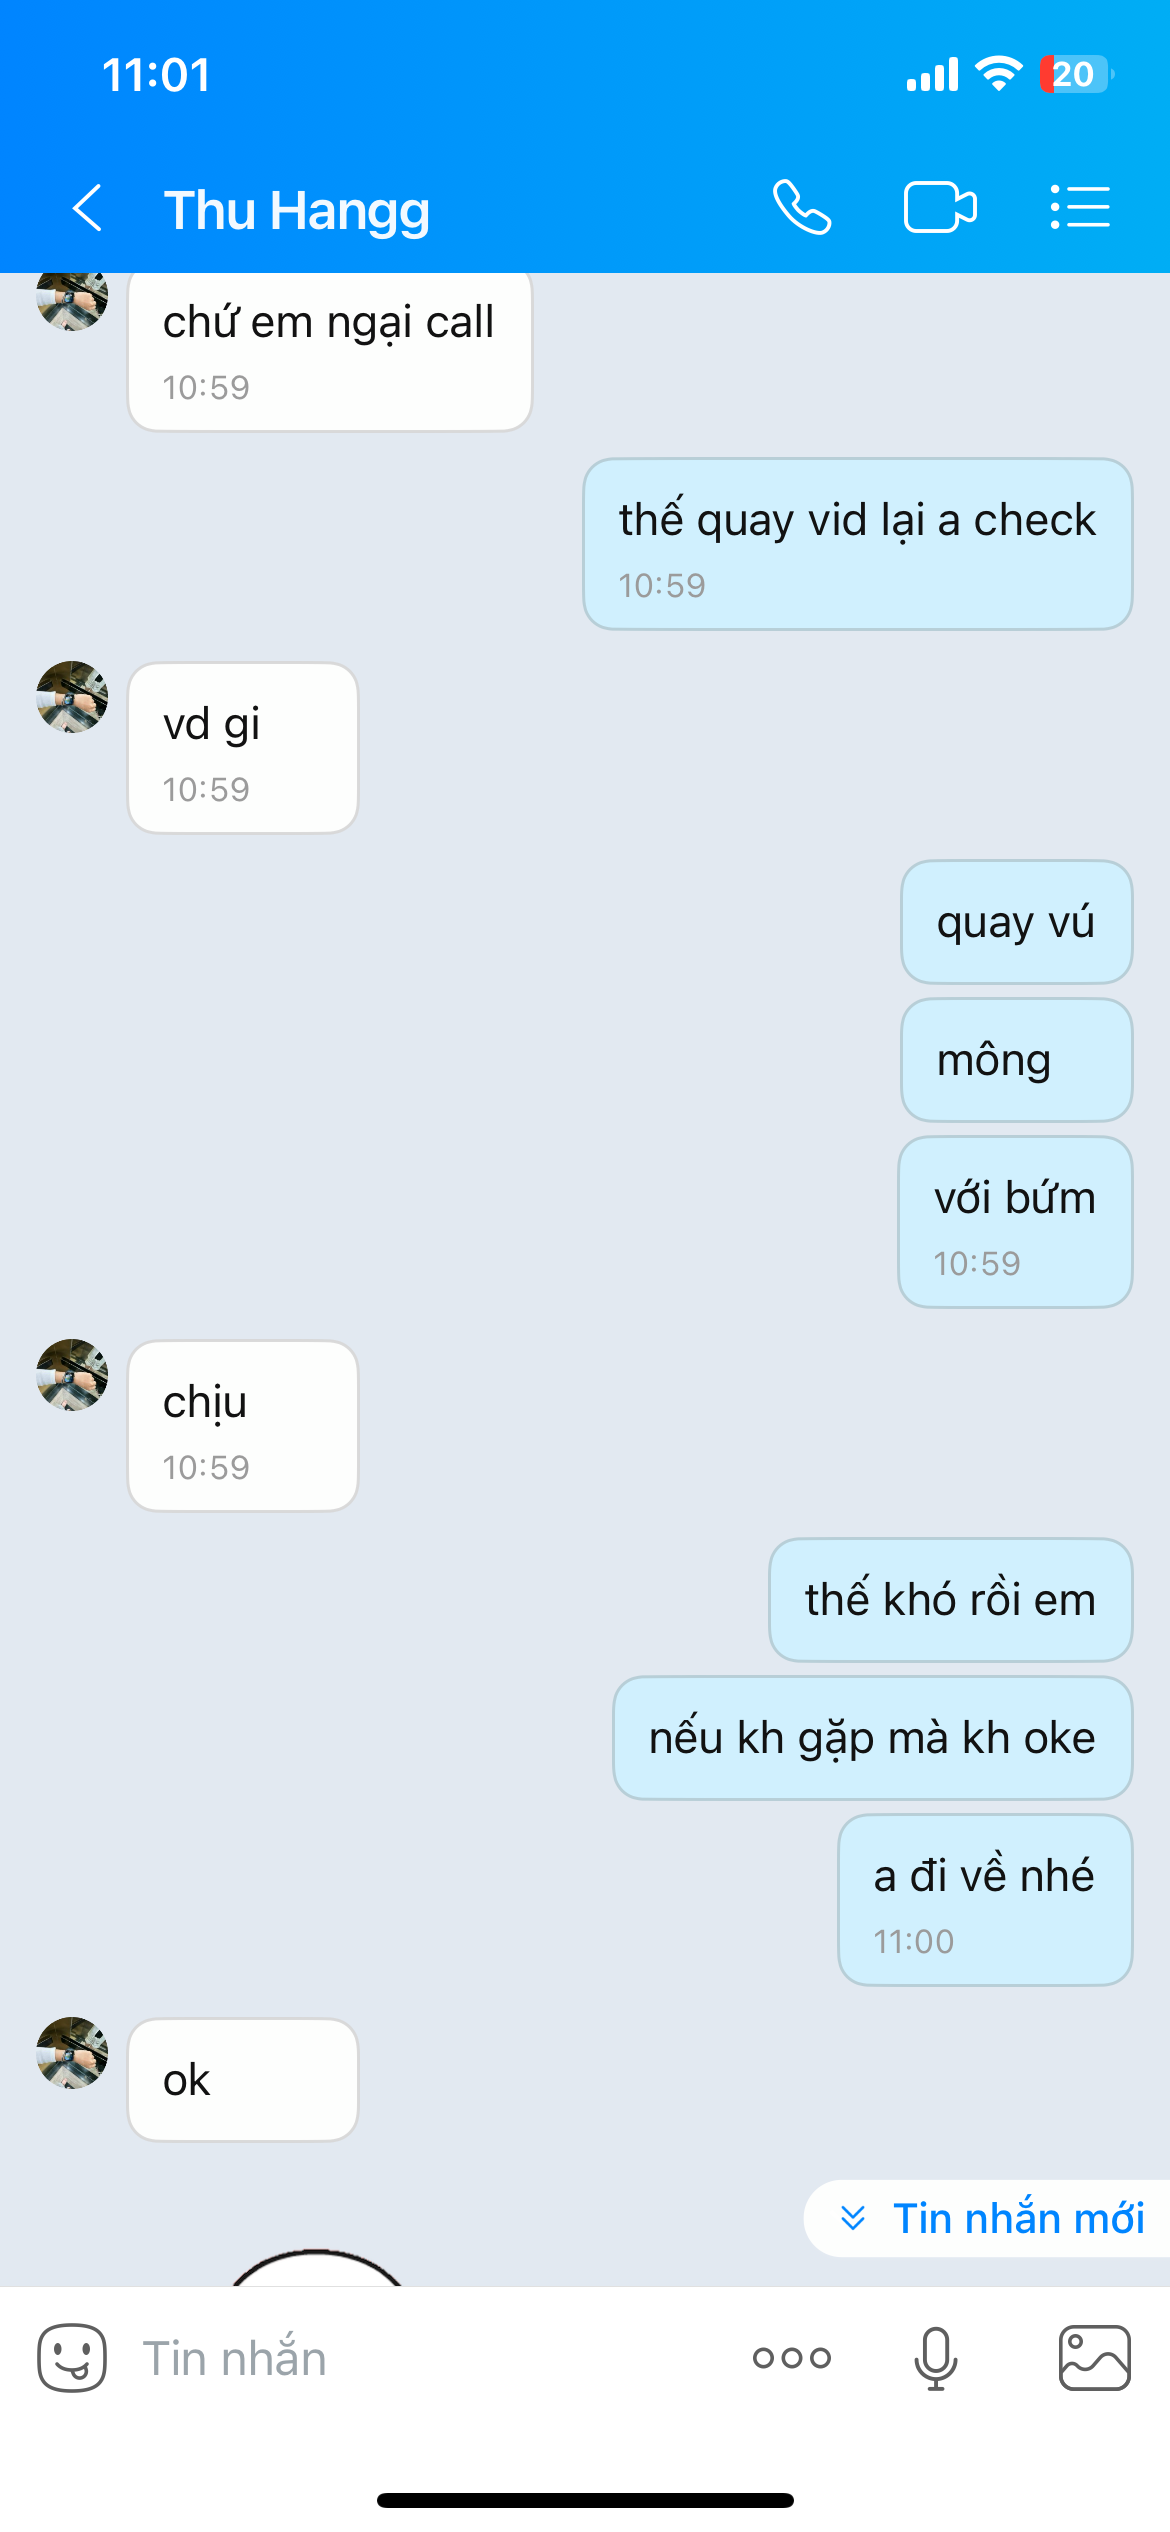Open the sticker emoji picker

pyautogui.click(x=72, y=2358)
